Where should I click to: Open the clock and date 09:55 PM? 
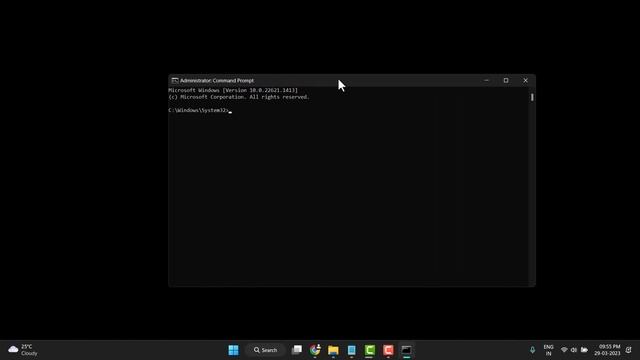607,350
